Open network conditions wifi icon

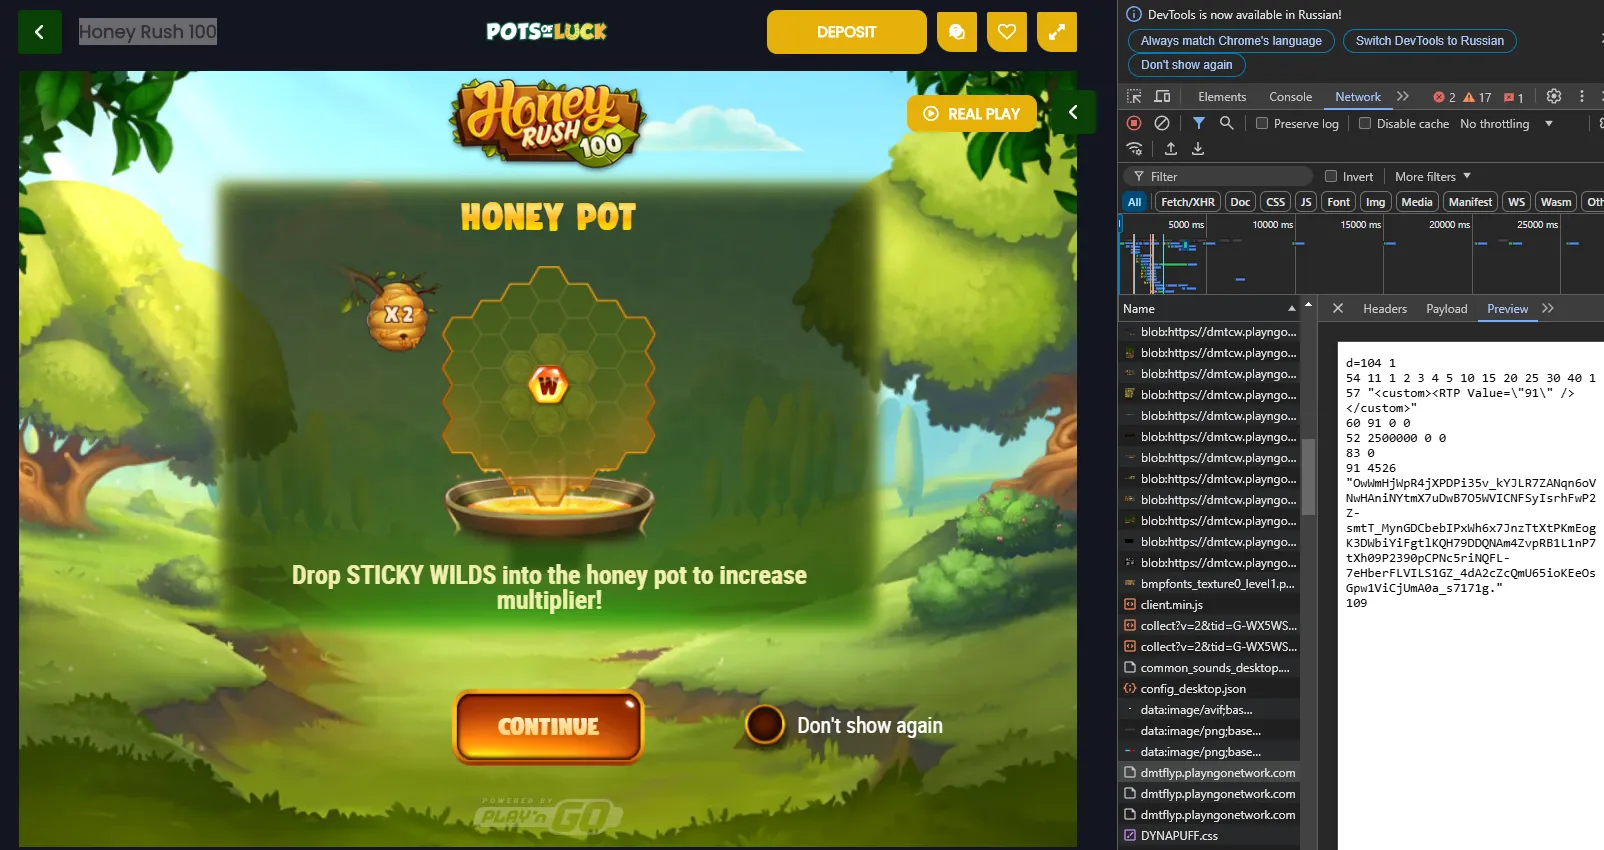point(1134,149)
